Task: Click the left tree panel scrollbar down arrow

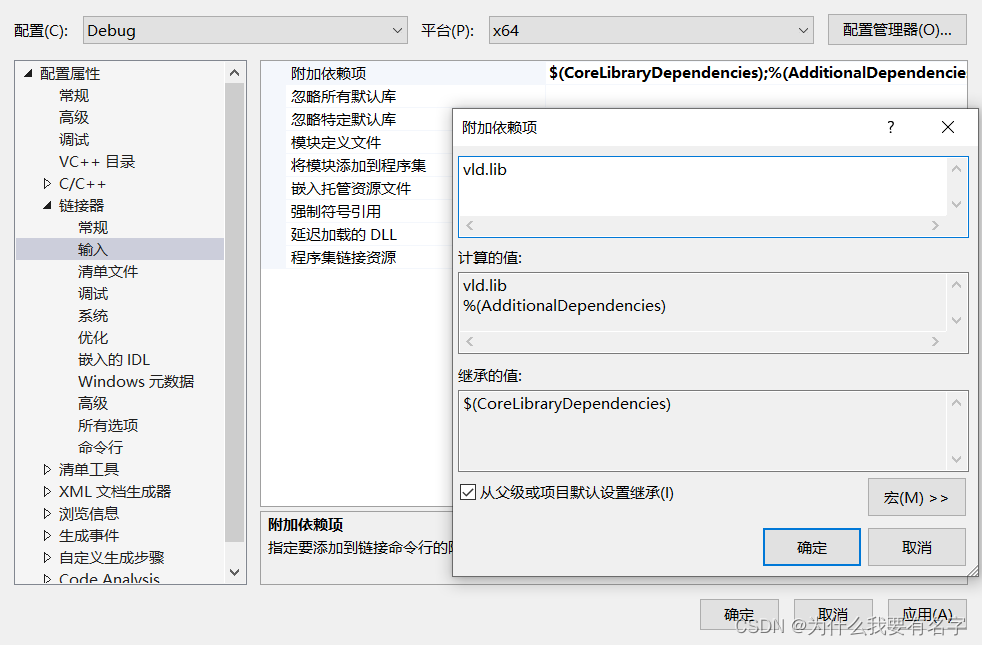Action: point(233,572)
